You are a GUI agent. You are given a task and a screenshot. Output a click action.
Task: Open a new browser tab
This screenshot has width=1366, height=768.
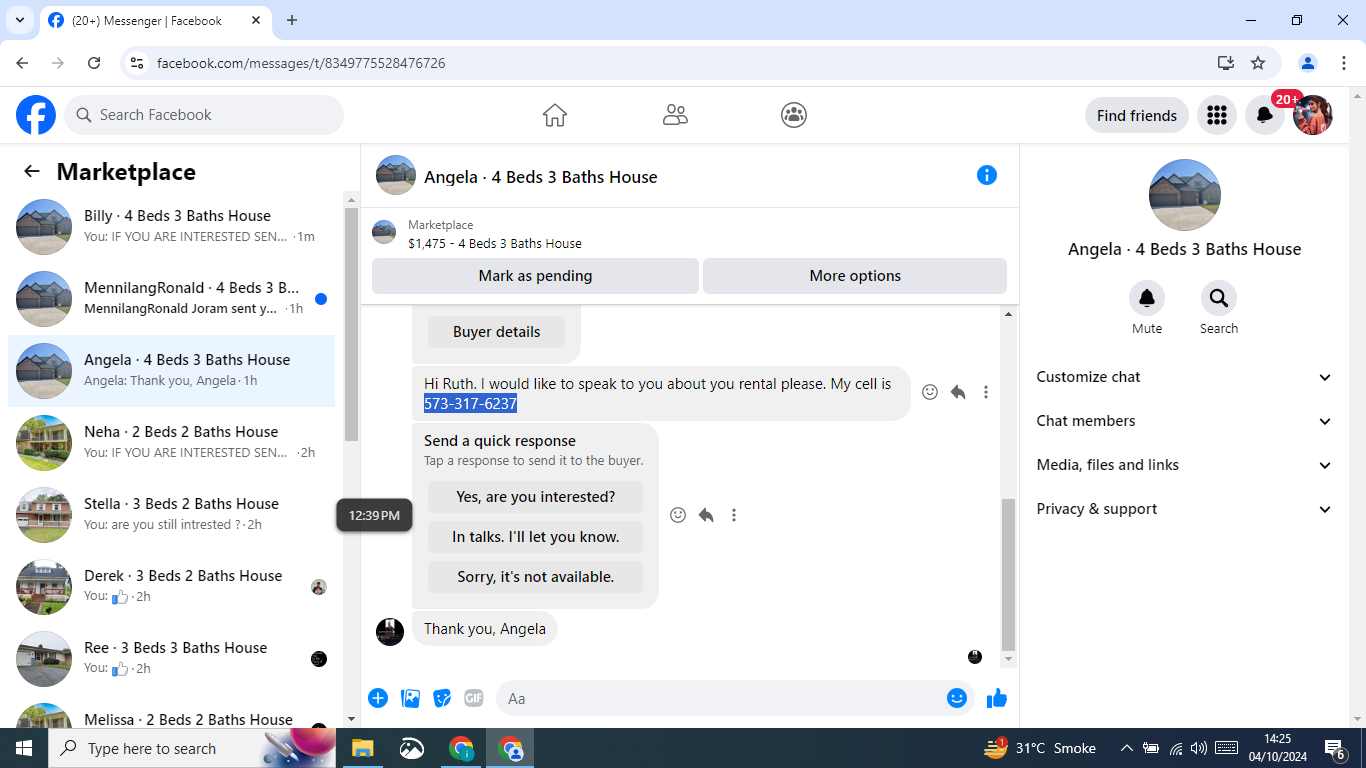(x=292, y=20)
